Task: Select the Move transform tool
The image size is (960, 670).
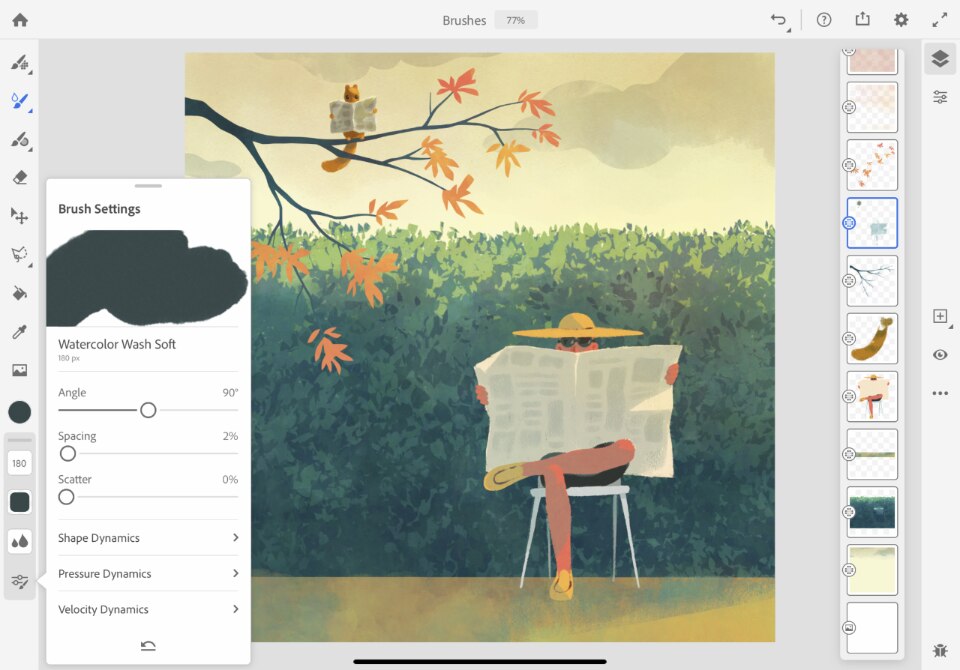Action: [x=20, y=216]
